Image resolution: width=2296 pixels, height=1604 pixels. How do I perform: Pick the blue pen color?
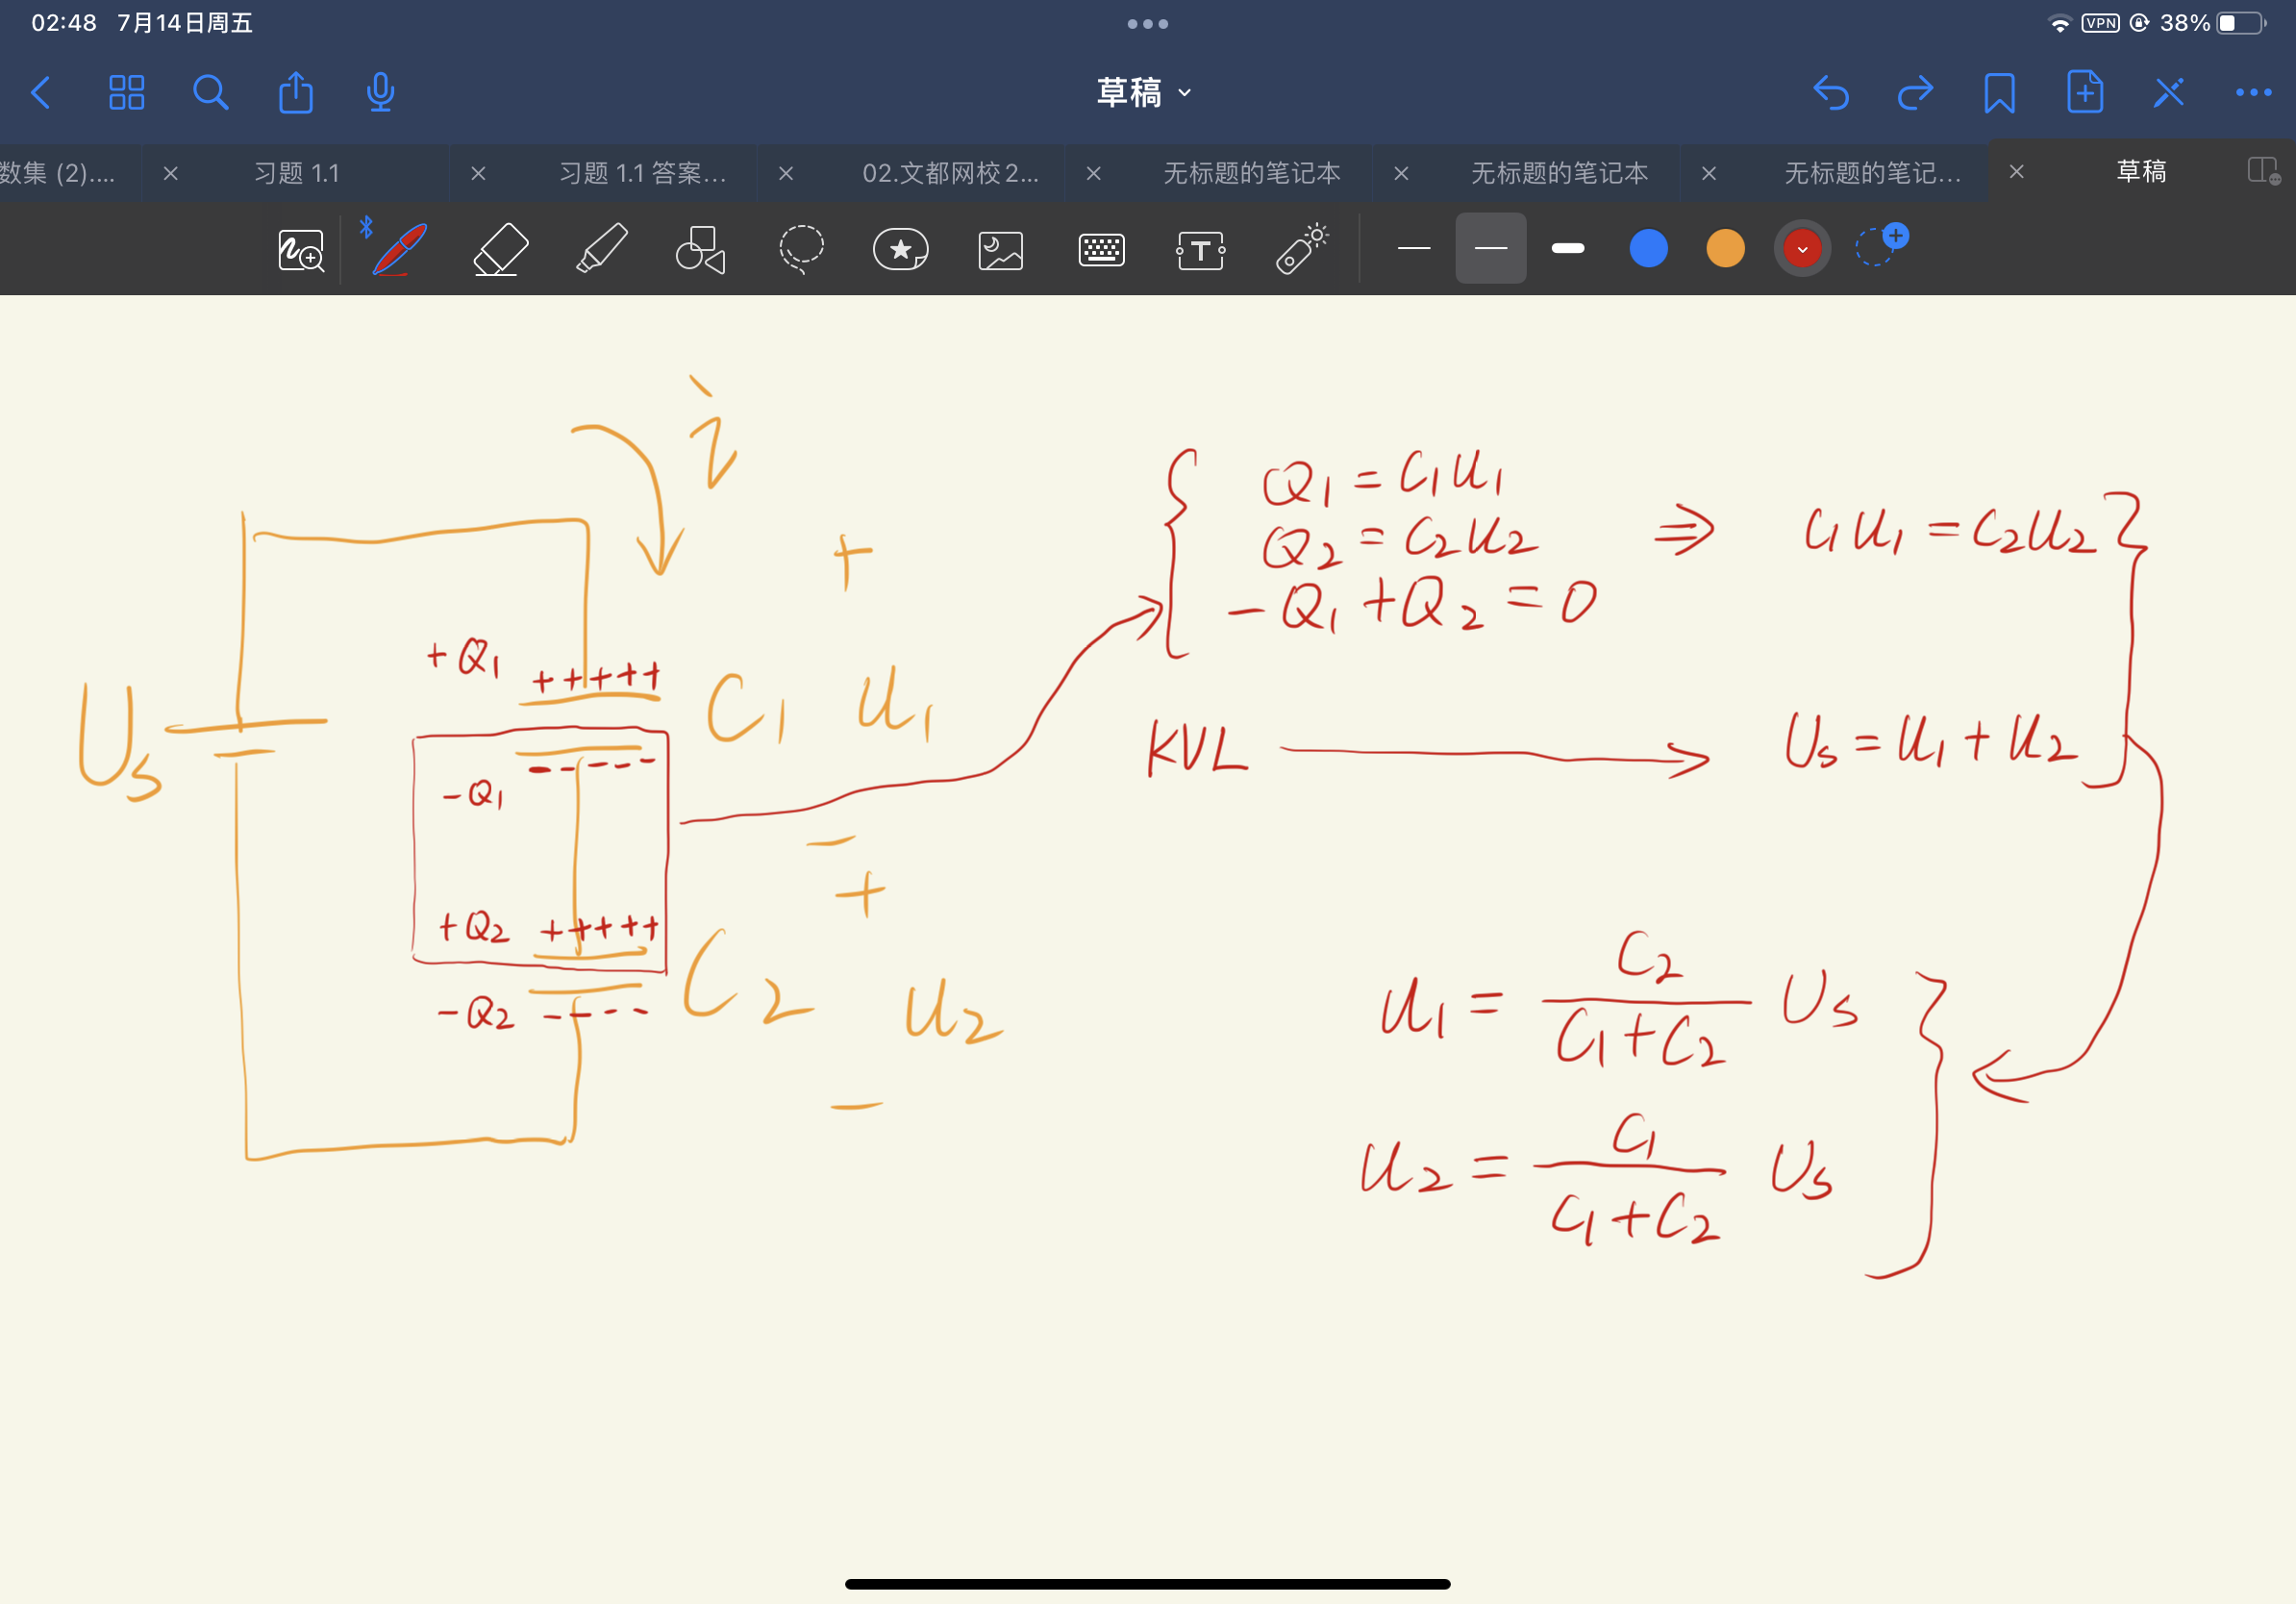coord(1648,248)
